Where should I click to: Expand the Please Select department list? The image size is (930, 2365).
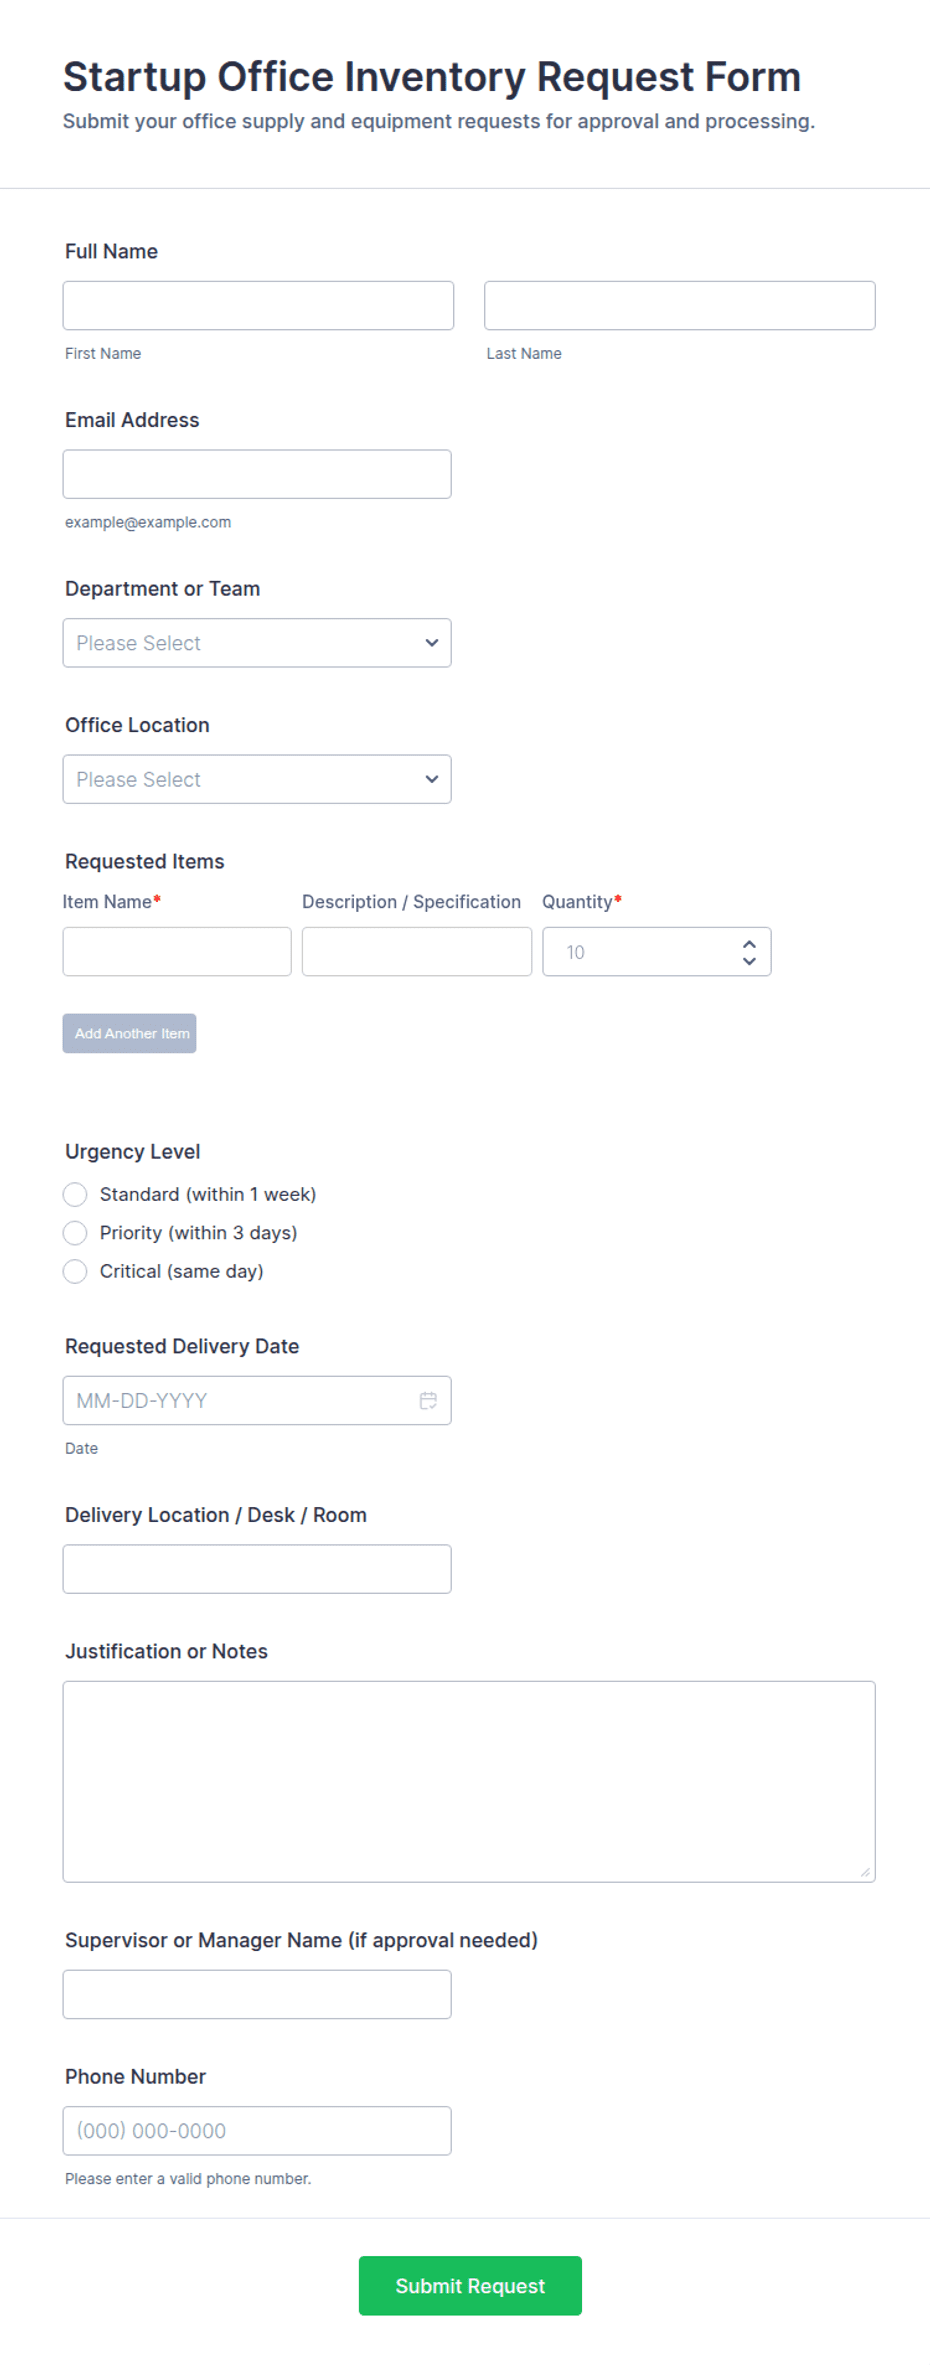[x=256, y=642]
